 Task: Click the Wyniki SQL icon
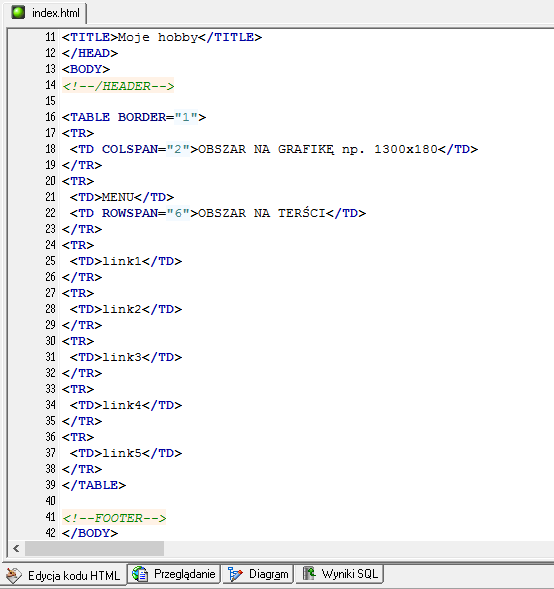point(309,574)
